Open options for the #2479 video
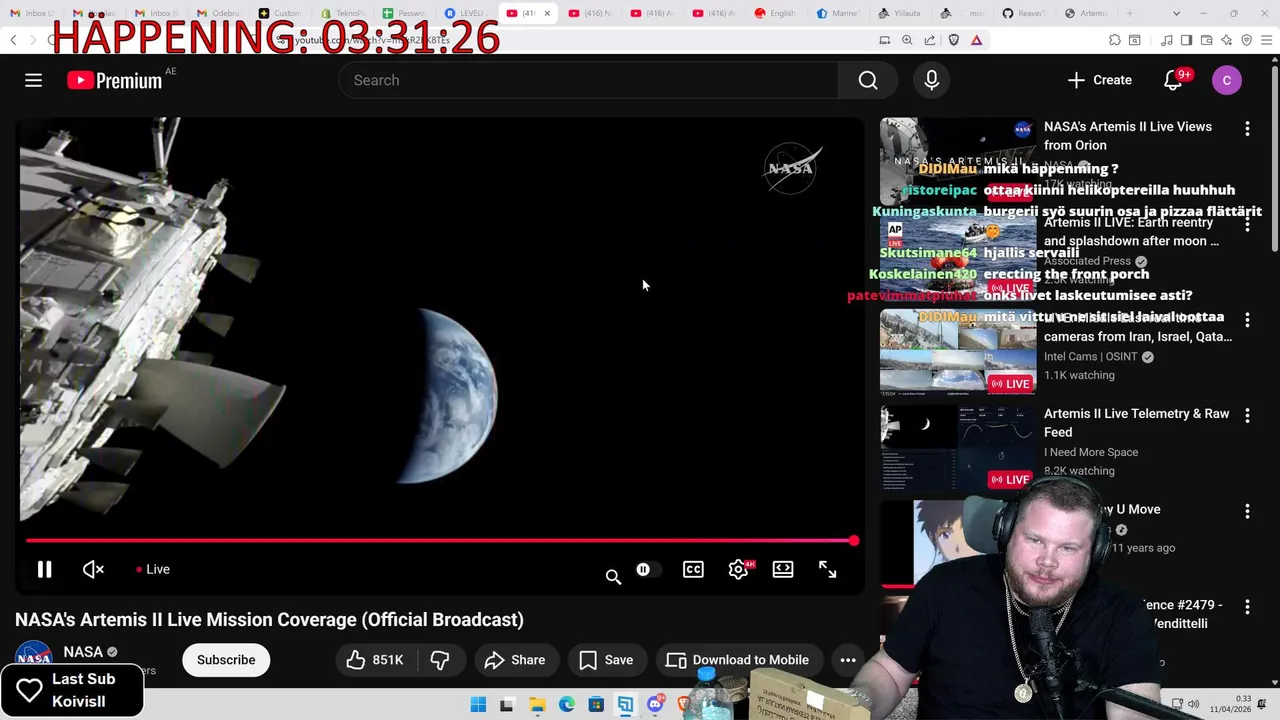The width and height of the screenshot is (1280, 720). tap(1247, 608)
